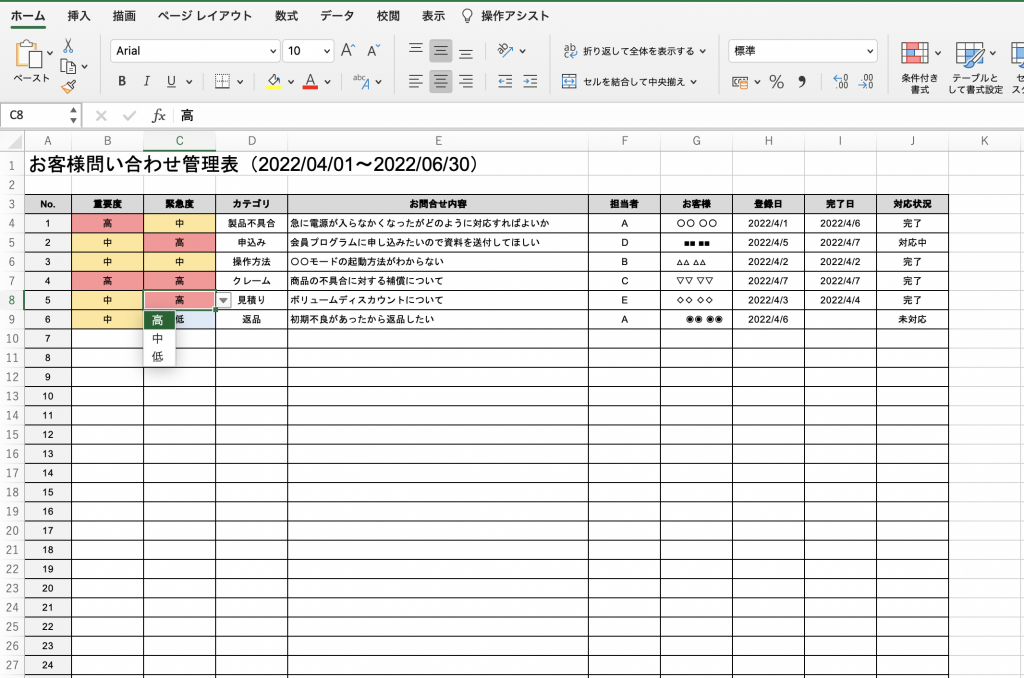Click the format painter brush icon
The height and width of the screenshot is (678, 1024).
coord(68,87)
